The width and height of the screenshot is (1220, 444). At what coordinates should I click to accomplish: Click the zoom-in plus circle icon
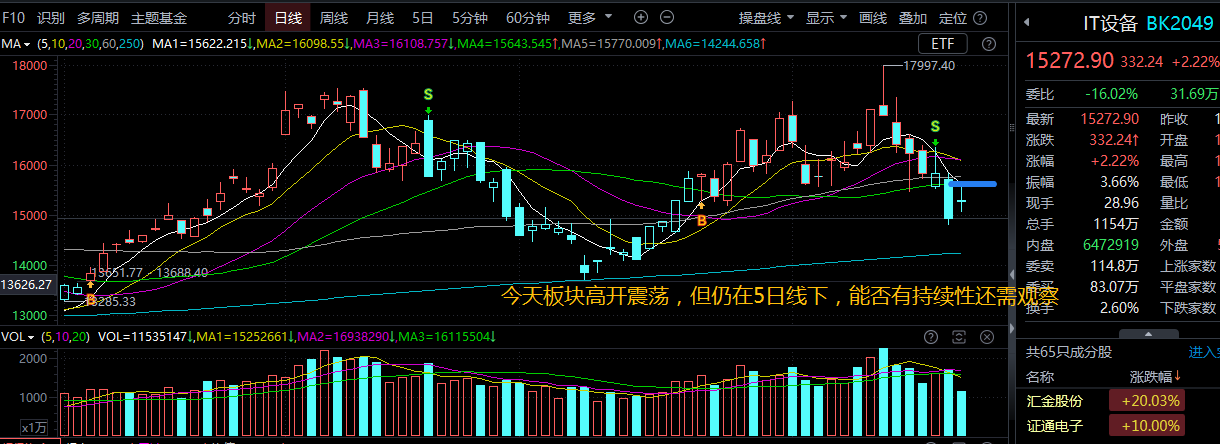click(x=640, y=17)
